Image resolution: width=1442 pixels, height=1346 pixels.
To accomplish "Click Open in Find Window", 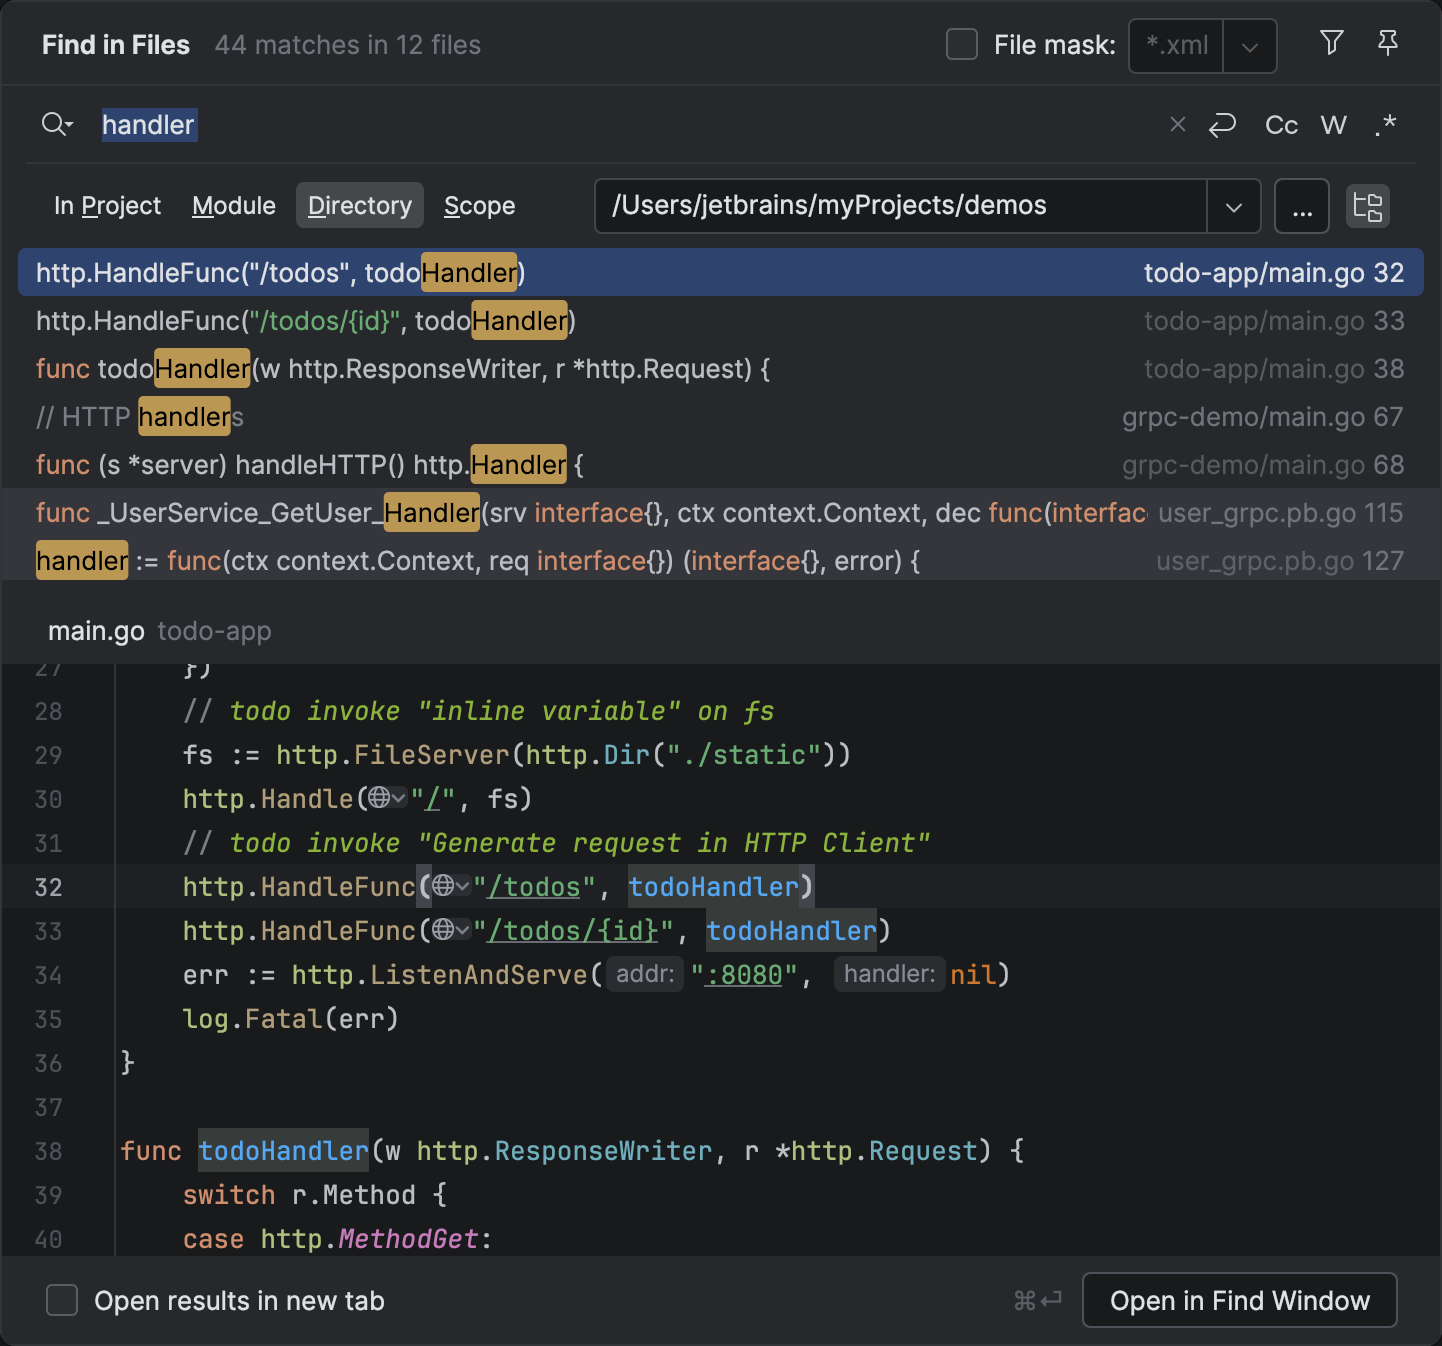I will coord(1240,1300).
